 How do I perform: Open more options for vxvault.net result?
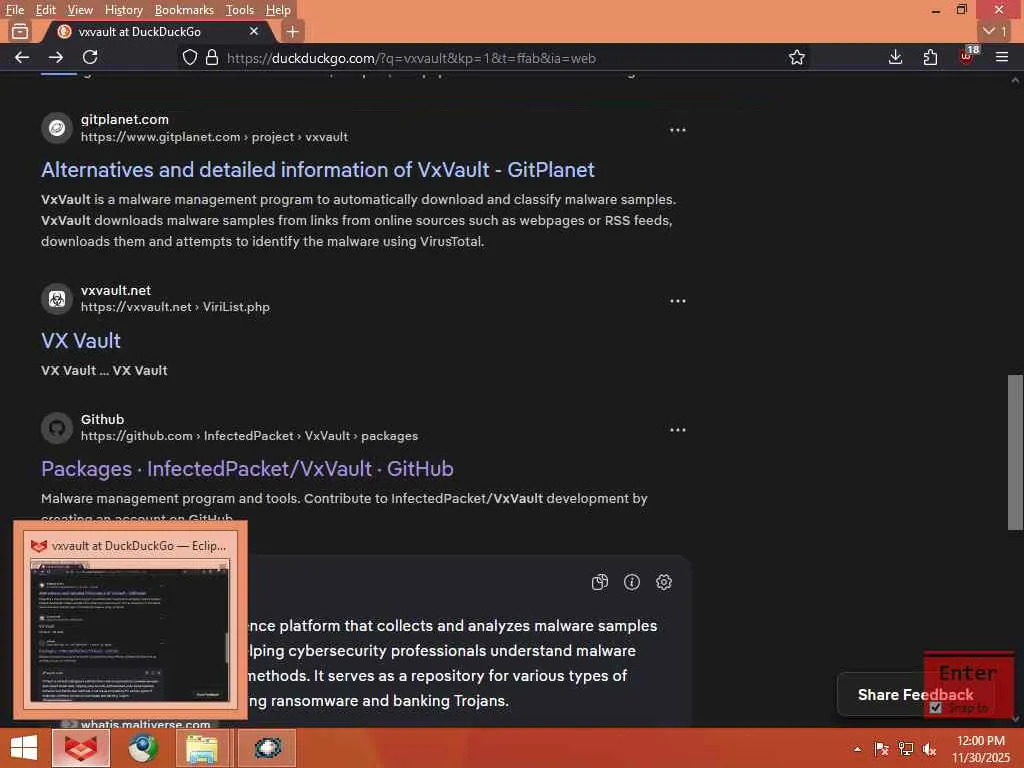(677, 301)
